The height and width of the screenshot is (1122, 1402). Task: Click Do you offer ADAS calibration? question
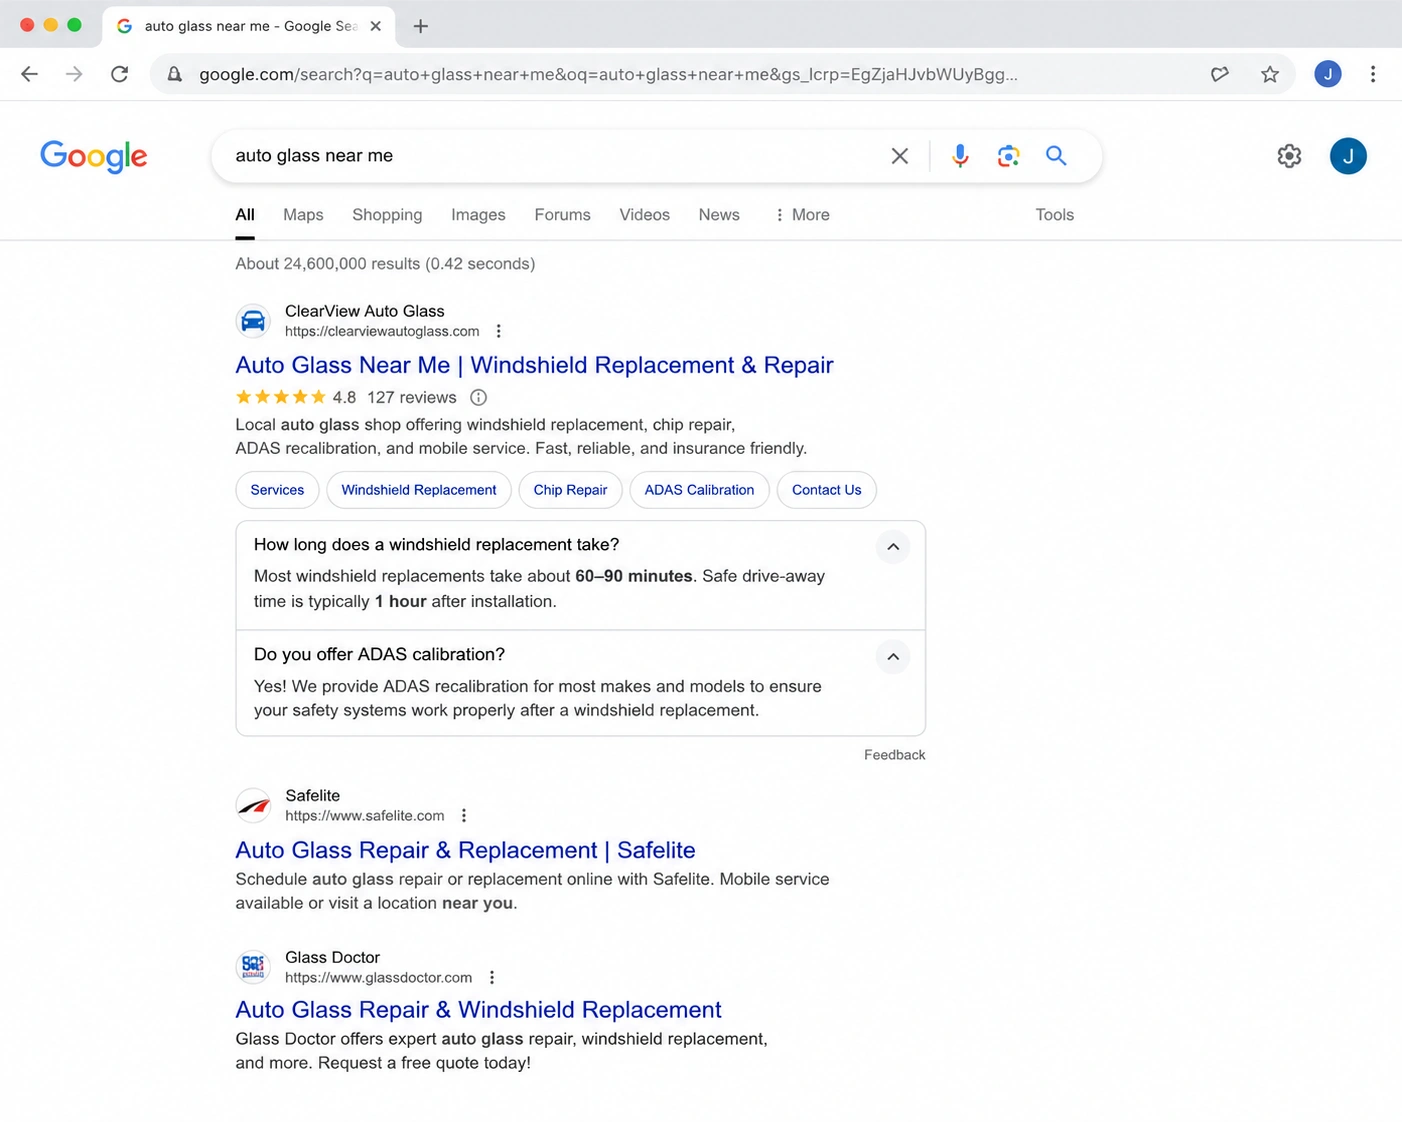pos(379,655)
